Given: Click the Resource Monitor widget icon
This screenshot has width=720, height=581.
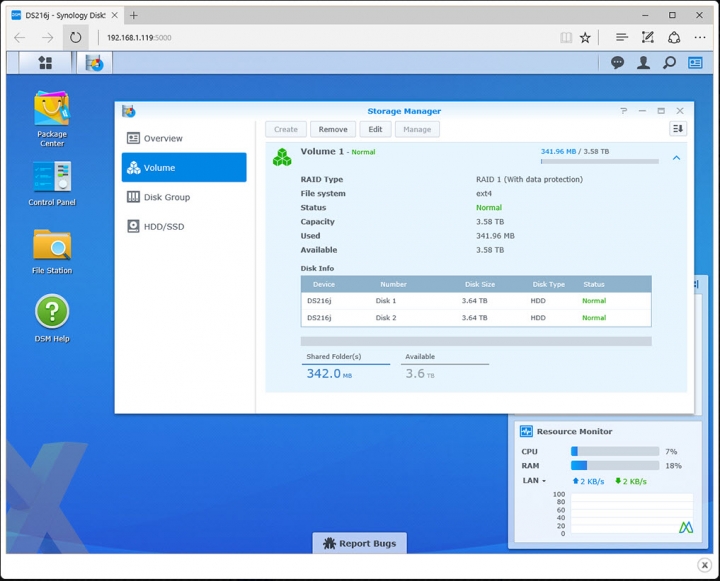Looking at the screenshot, I should [x=526, y=431].
